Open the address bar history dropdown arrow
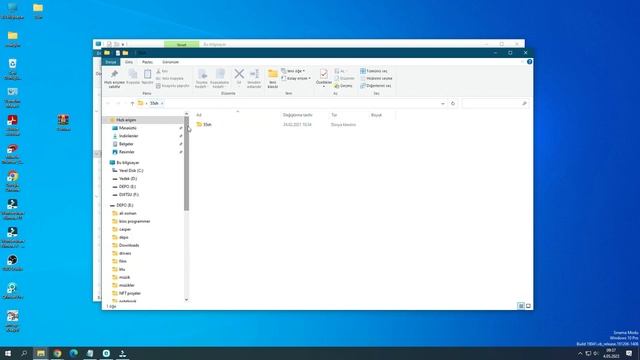The image size is (640, 360). click(443, 104)
